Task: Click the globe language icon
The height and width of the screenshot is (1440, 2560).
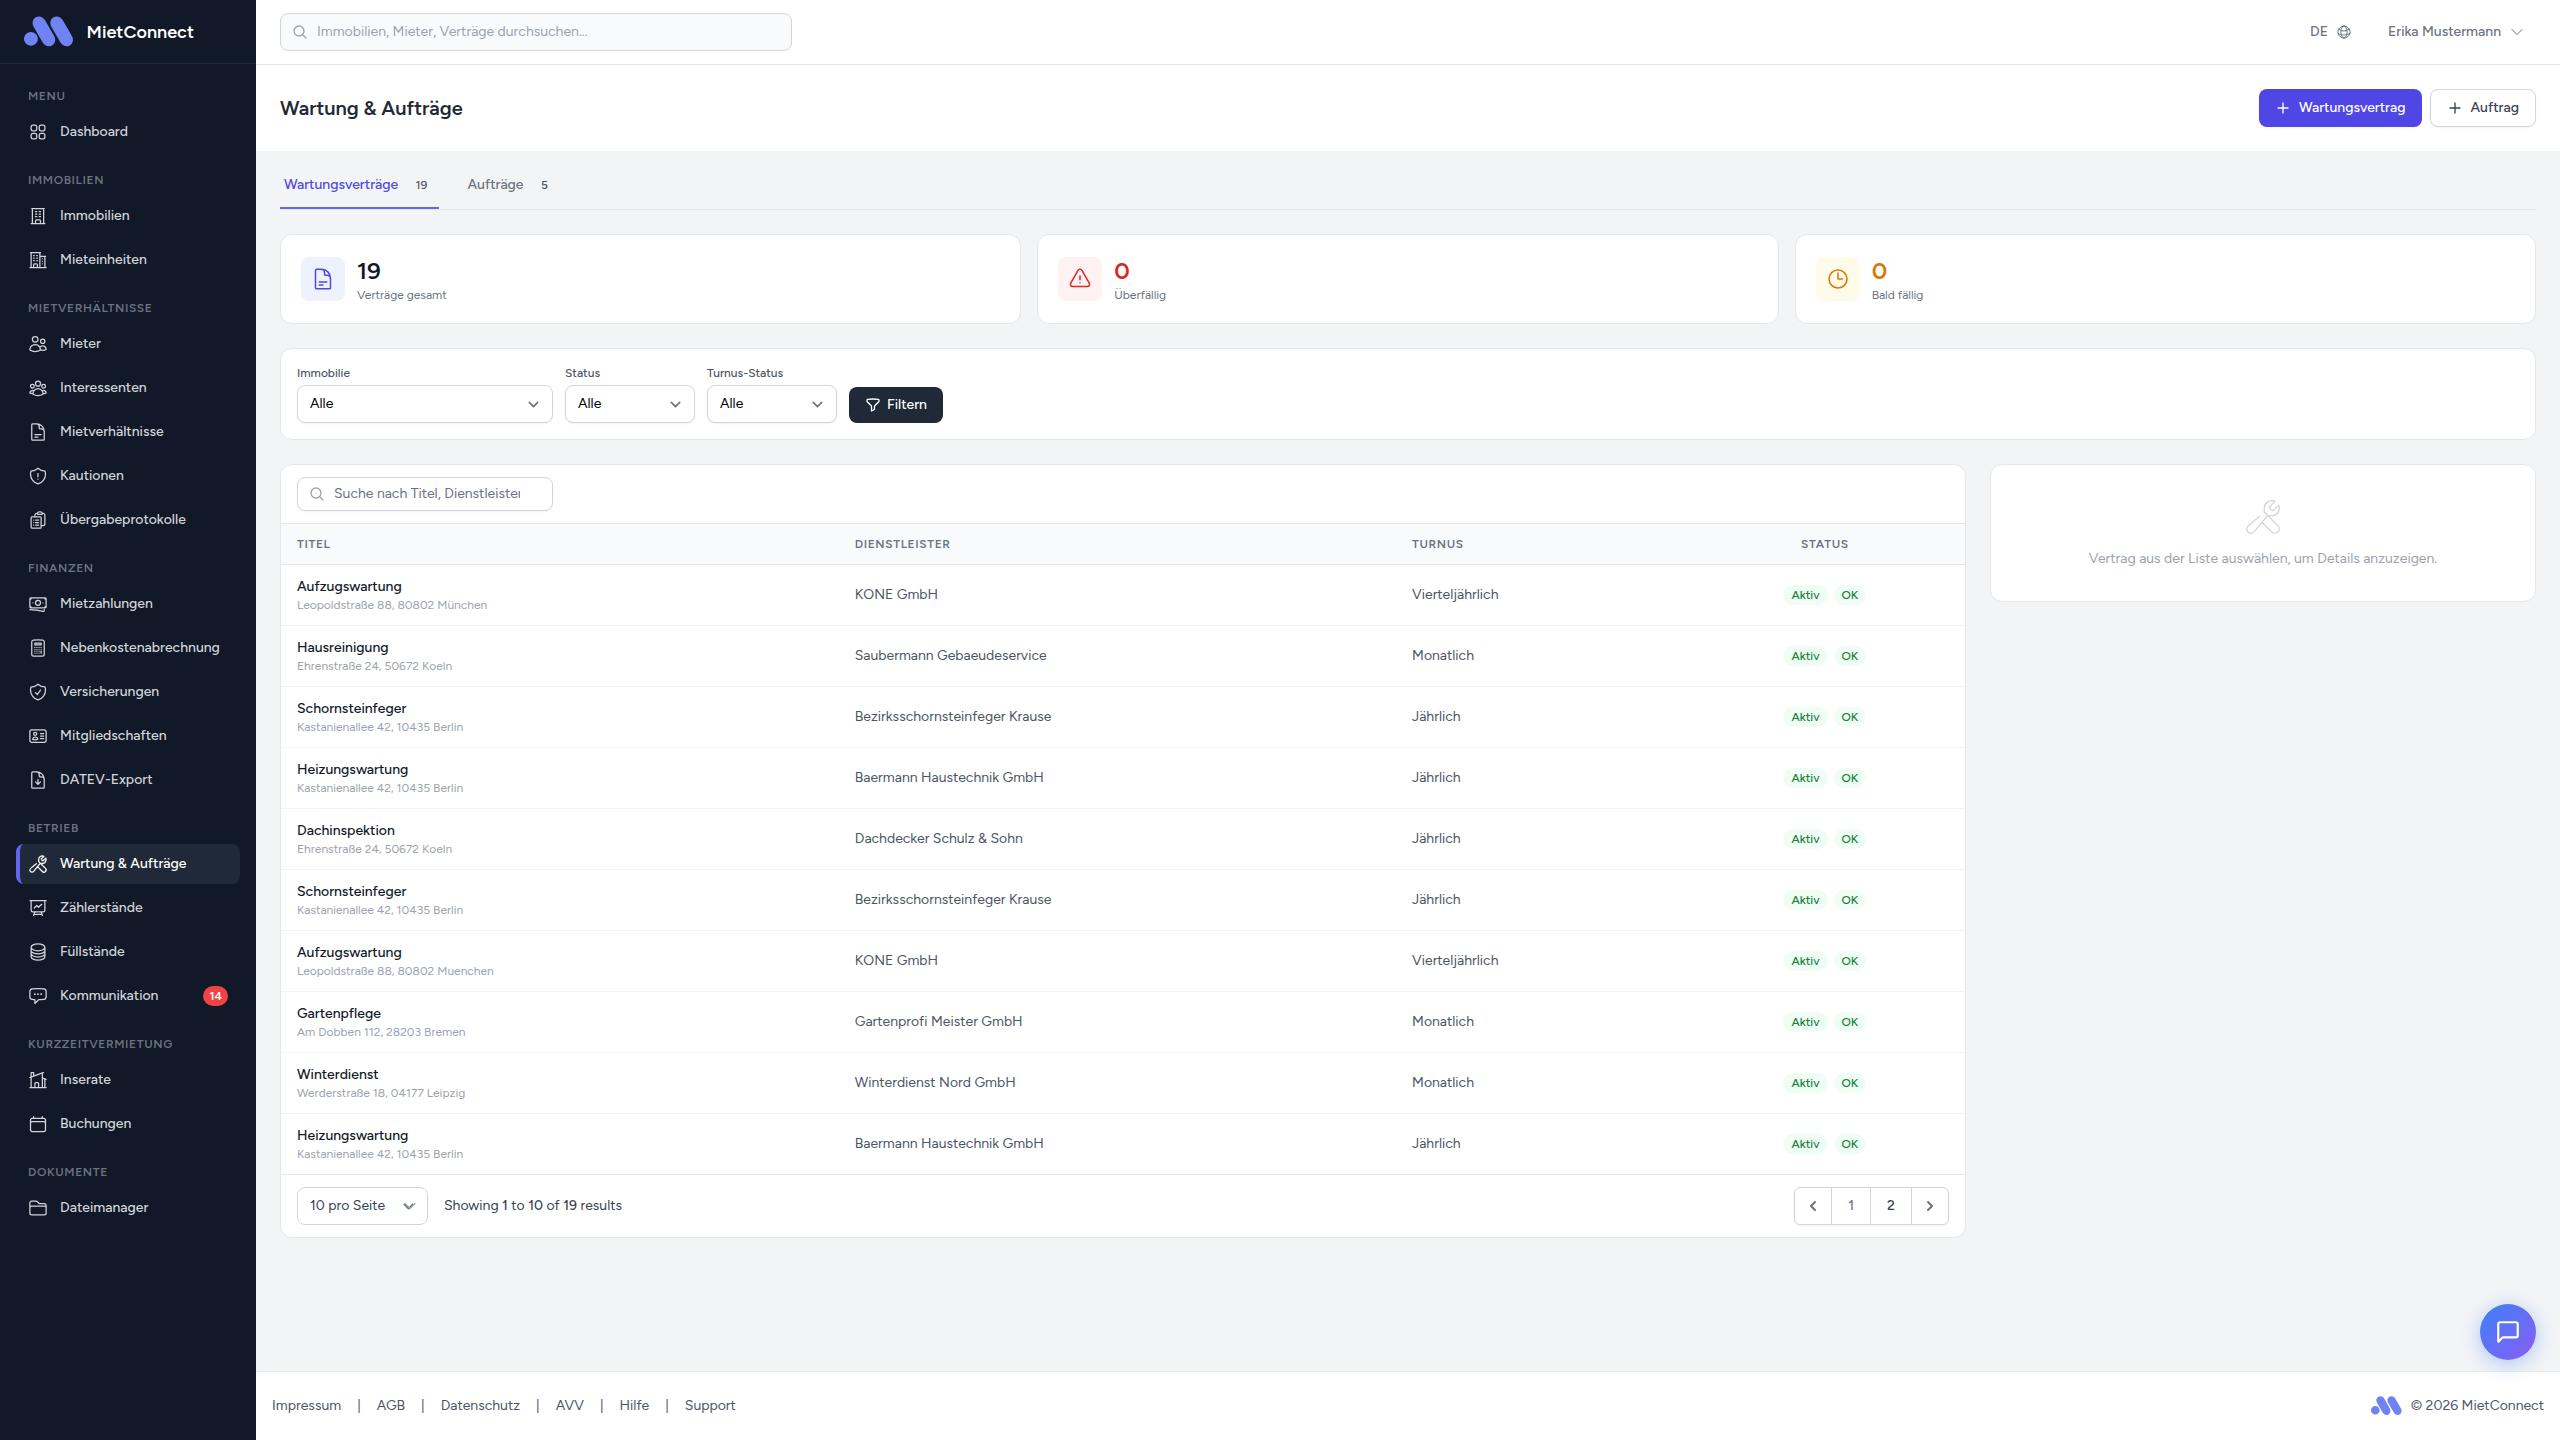Action: [2344, 32]
